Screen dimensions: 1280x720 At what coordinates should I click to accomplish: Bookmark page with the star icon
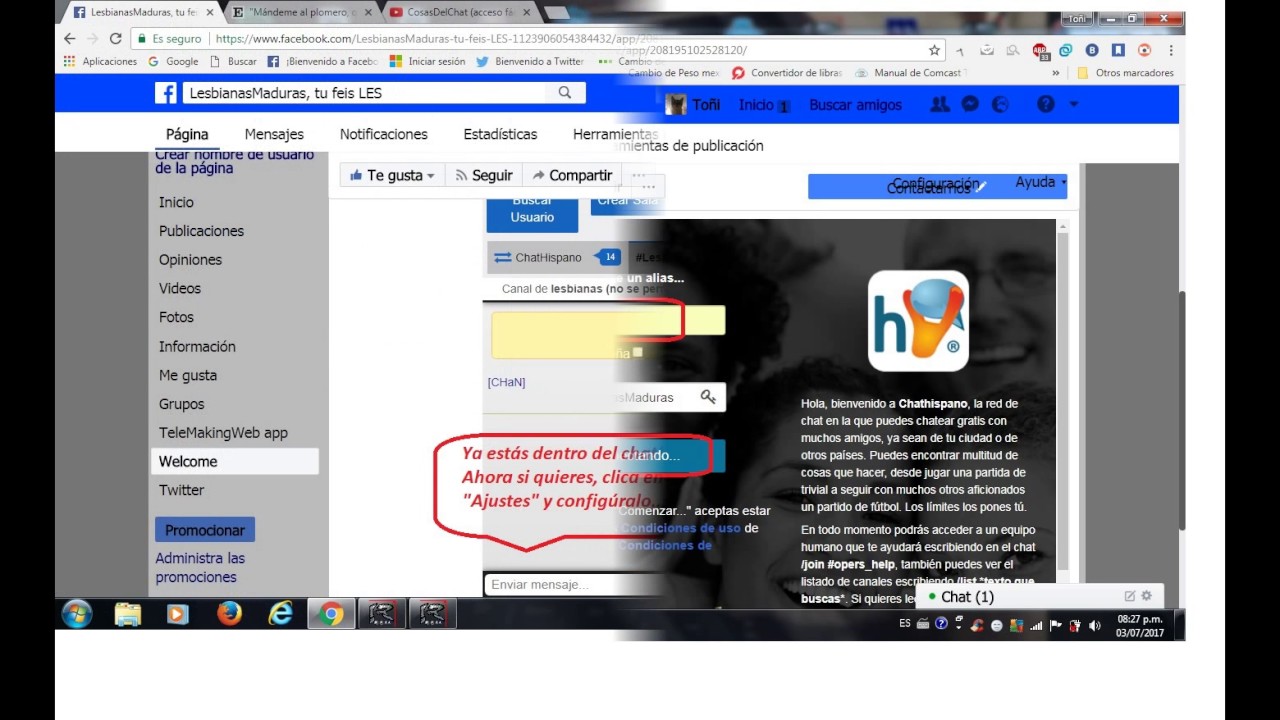coord(934,50)
